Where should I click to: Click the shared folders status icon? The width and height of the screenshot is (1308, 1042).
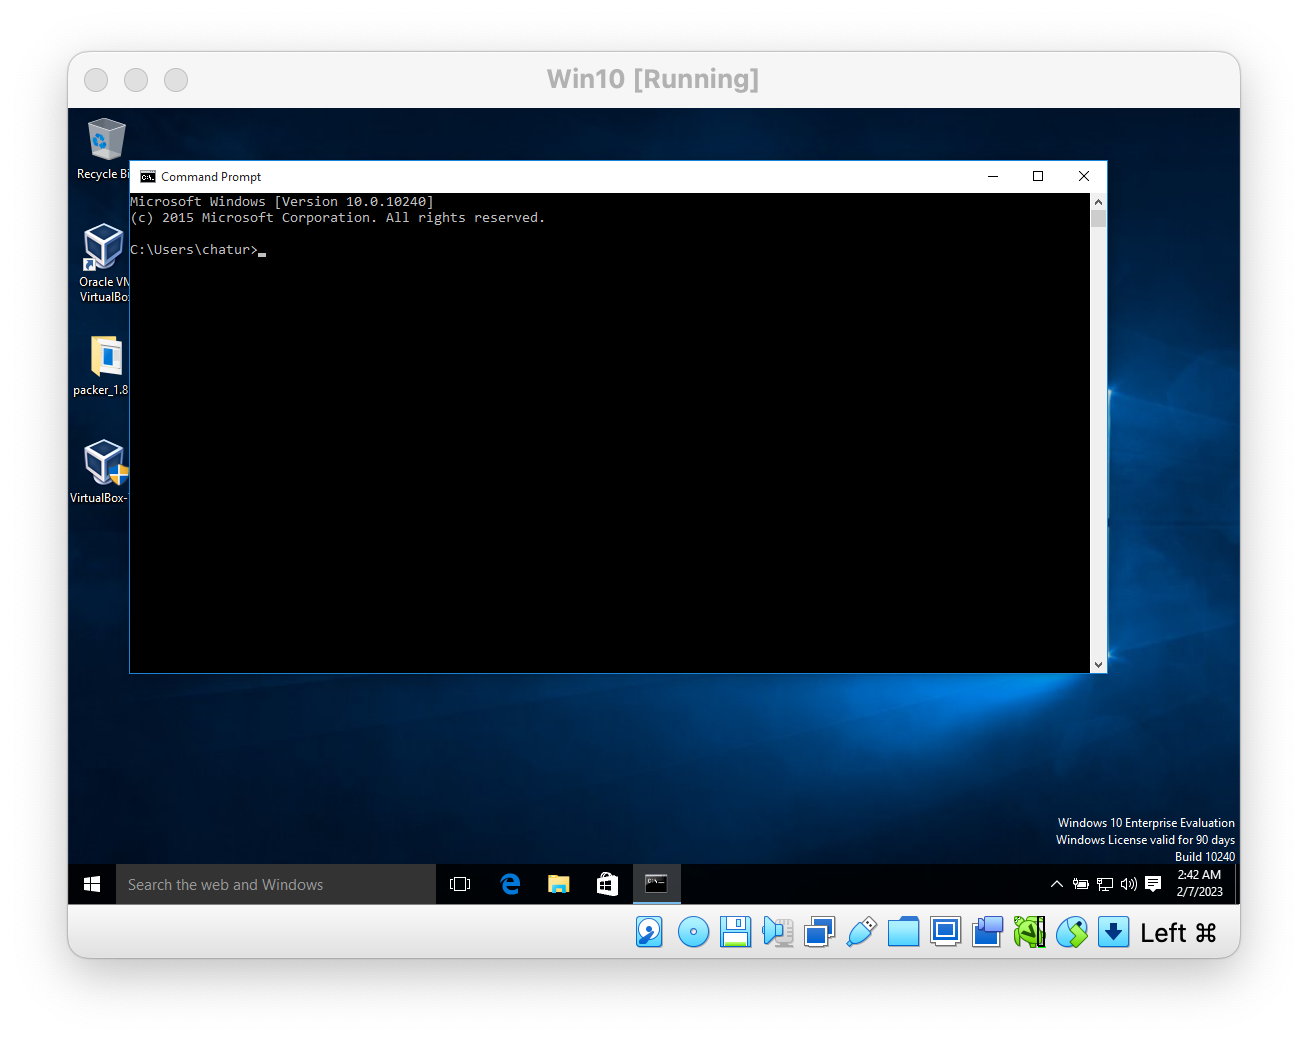(903, 932)
